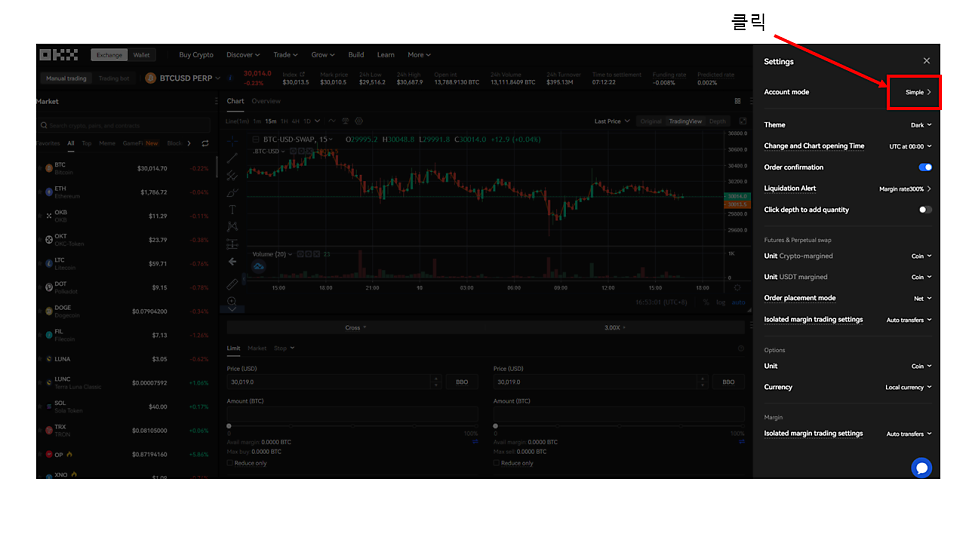Select the text annotation tool
The height and width of the screenshot is (543, 966).
point(232,210)
